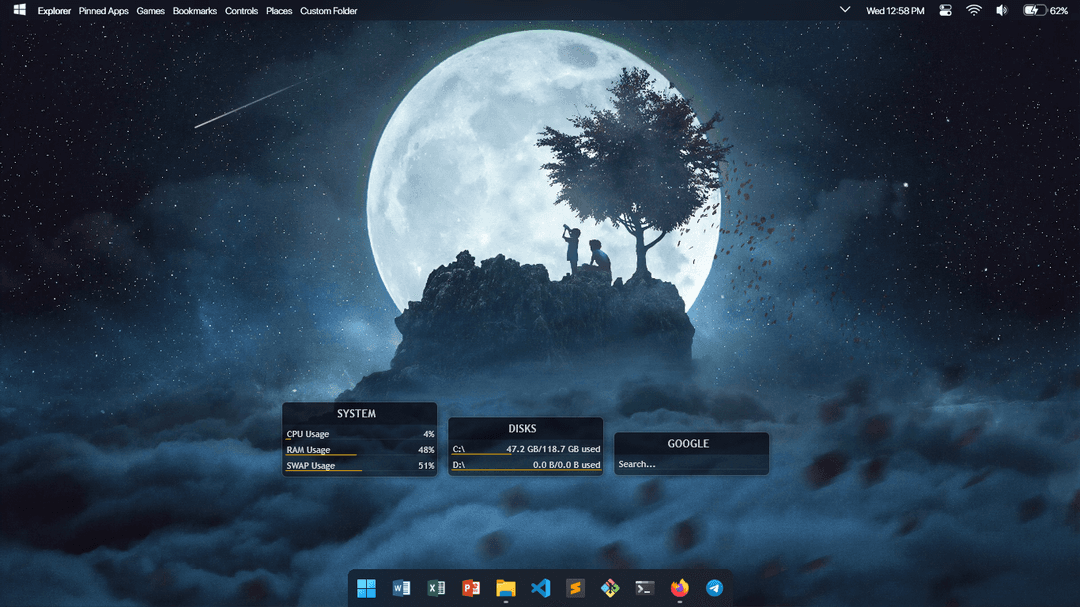The width and height of the screenshot is (1080, 607).
Task: Click the CPU 4% value
Action: 428,434
